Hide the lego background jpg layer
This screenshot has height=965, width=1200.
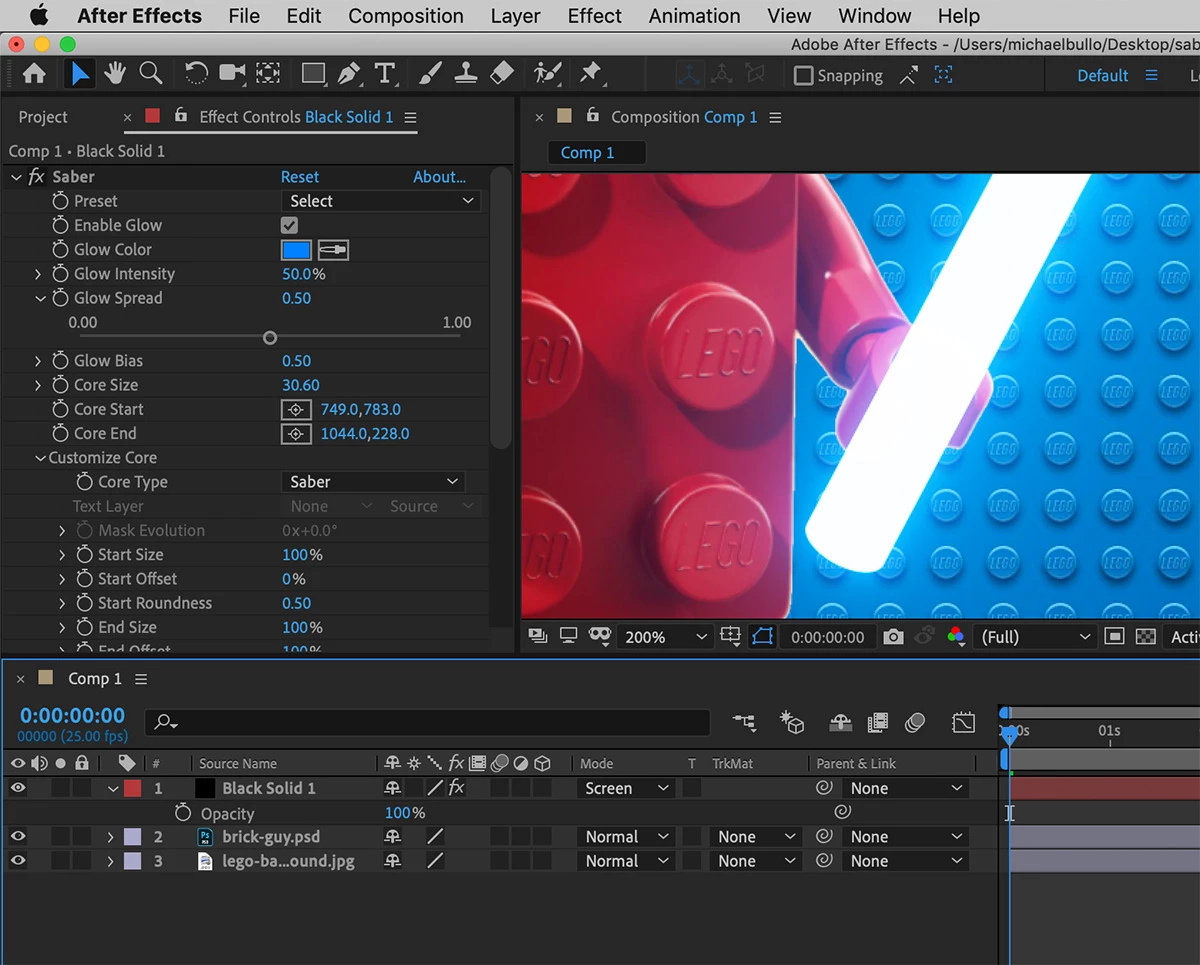(18, 860)
